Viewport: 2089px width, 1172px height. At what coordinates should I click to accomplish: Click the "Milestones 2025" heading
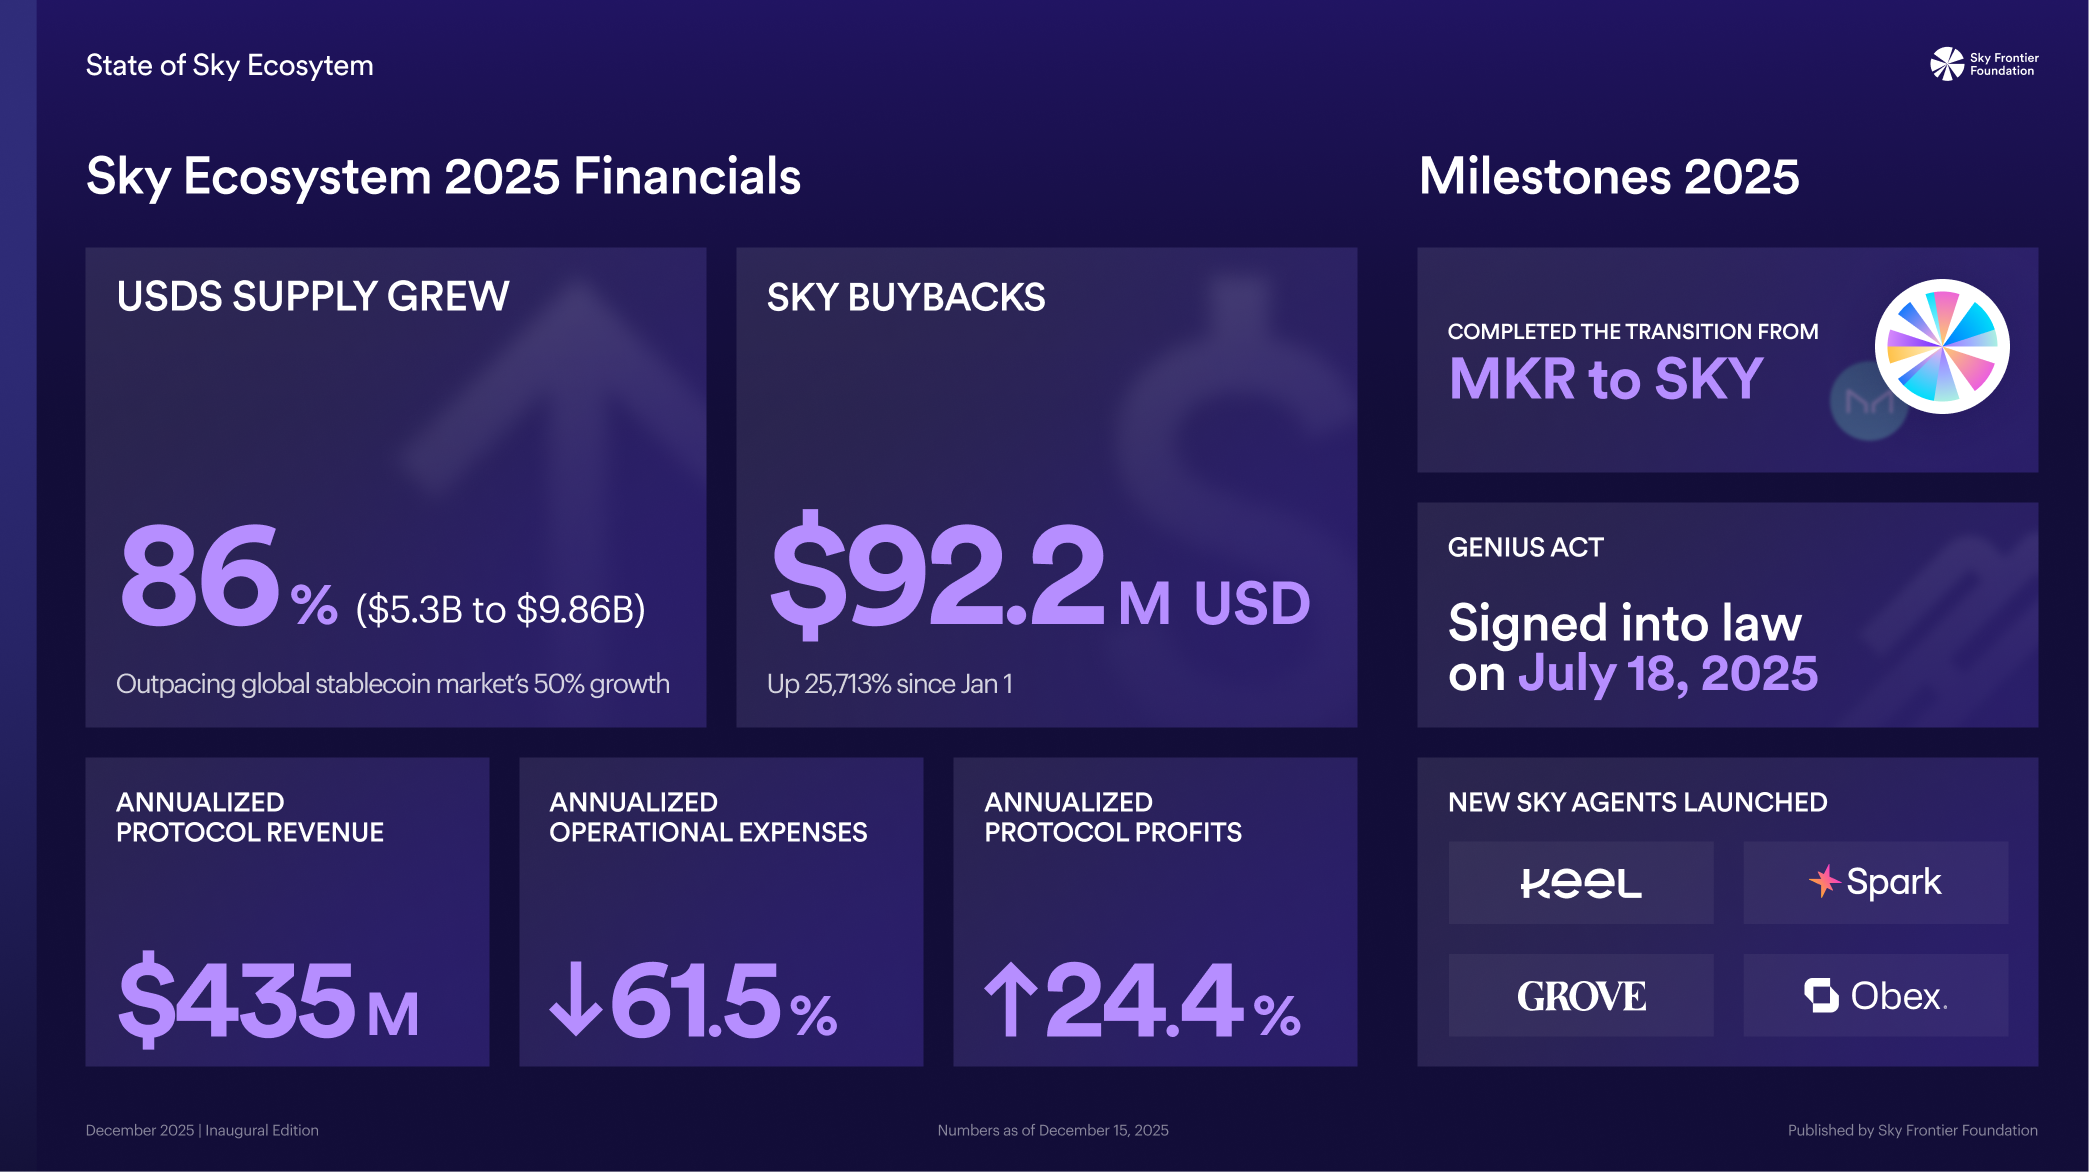(x=1608, y=177)
